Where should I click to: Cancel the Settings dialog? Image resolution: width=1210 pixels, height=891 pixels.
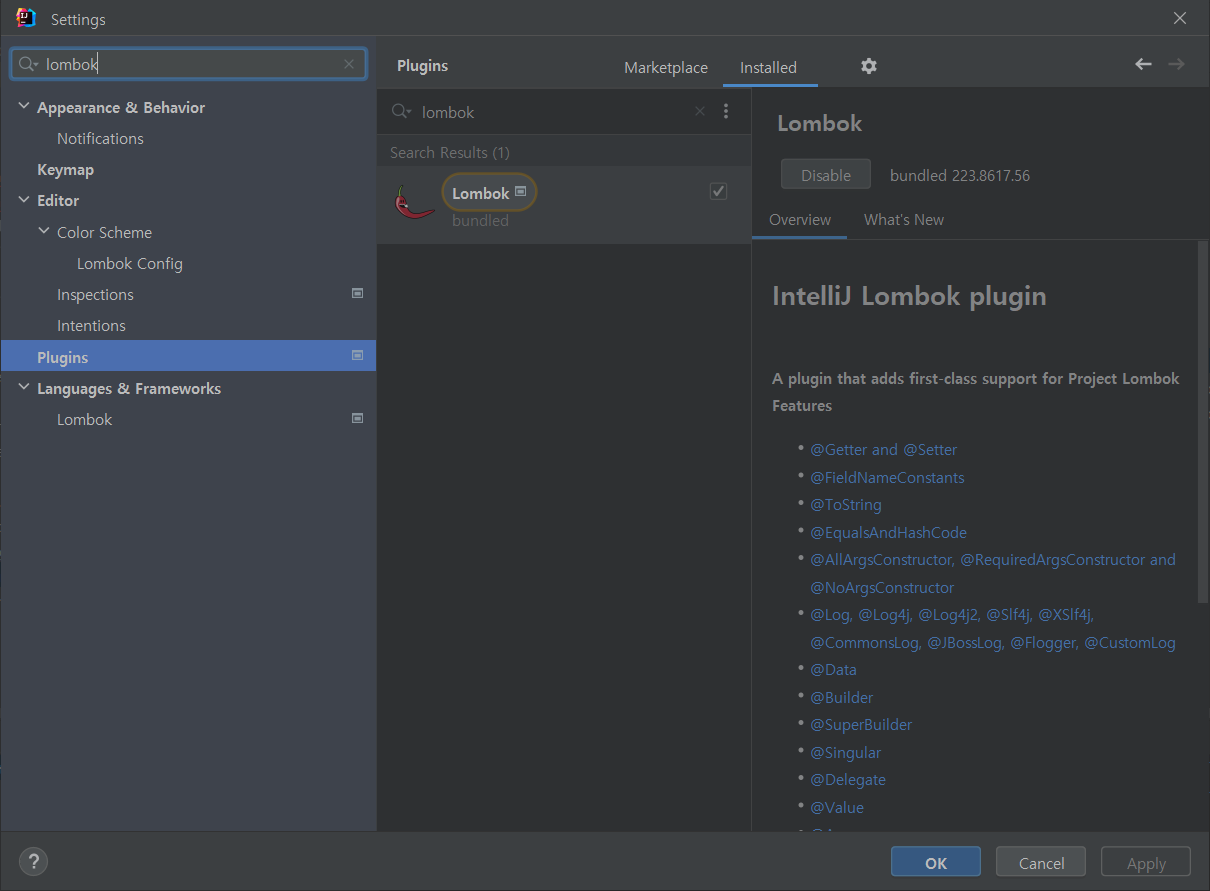(1041, 863)
